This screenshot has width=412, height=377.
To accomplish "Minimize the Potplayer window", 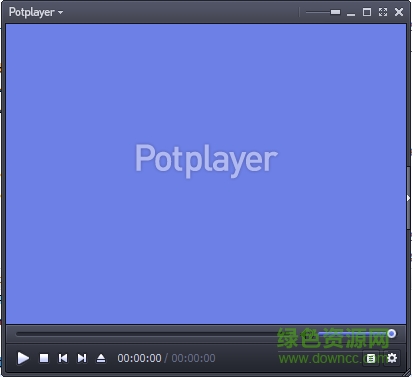I will [x=351, y=13].
